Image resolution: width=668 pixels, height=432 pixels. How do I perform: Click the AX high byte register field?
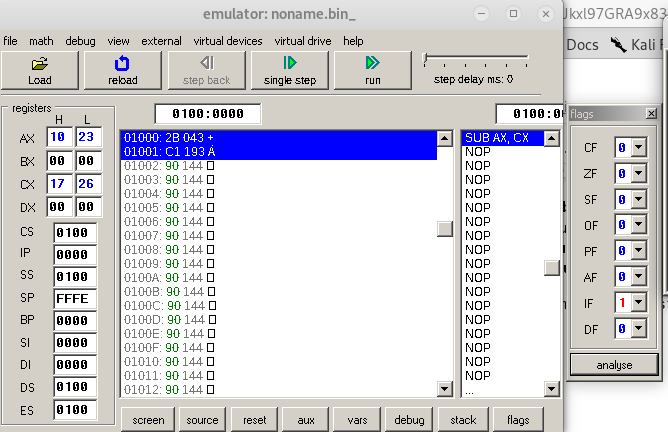tap(59, 138)
